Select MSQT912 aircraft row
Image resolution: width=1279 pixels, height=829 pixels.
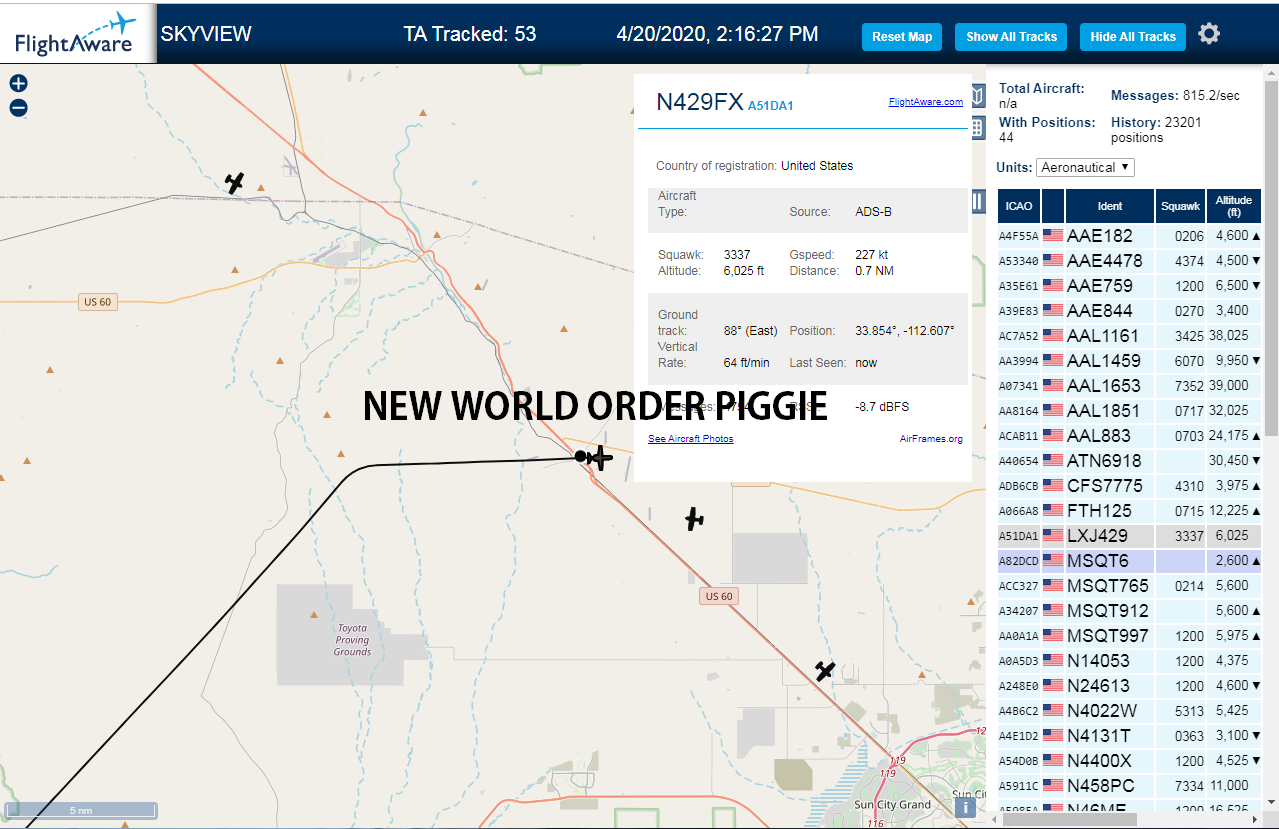click(1130, 611)
